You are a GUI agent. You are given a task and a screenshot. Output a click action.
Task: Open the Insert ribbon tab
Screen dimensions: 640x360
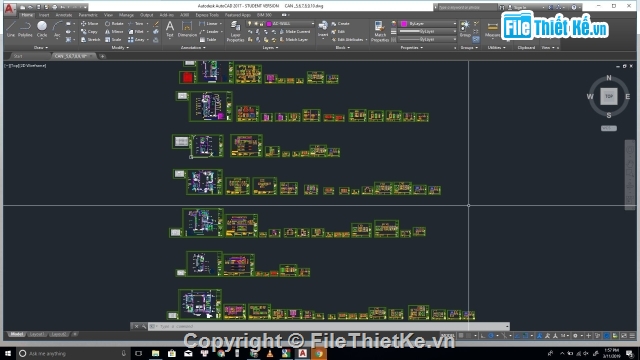[x=44, y=15]
